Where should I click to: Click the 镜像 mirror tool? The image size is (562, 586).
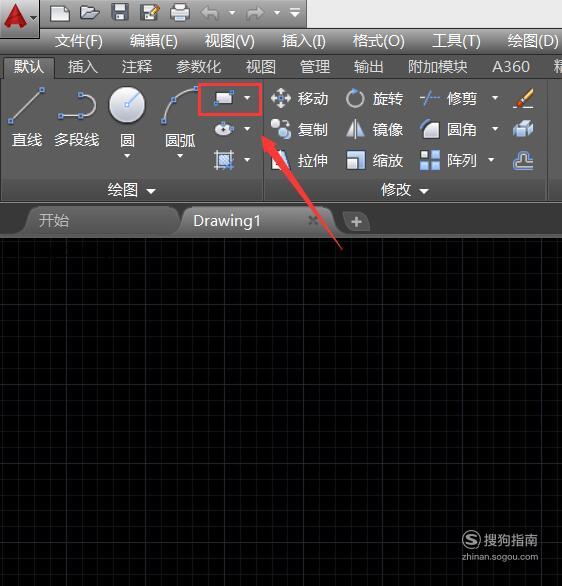[x=374, y=130]
